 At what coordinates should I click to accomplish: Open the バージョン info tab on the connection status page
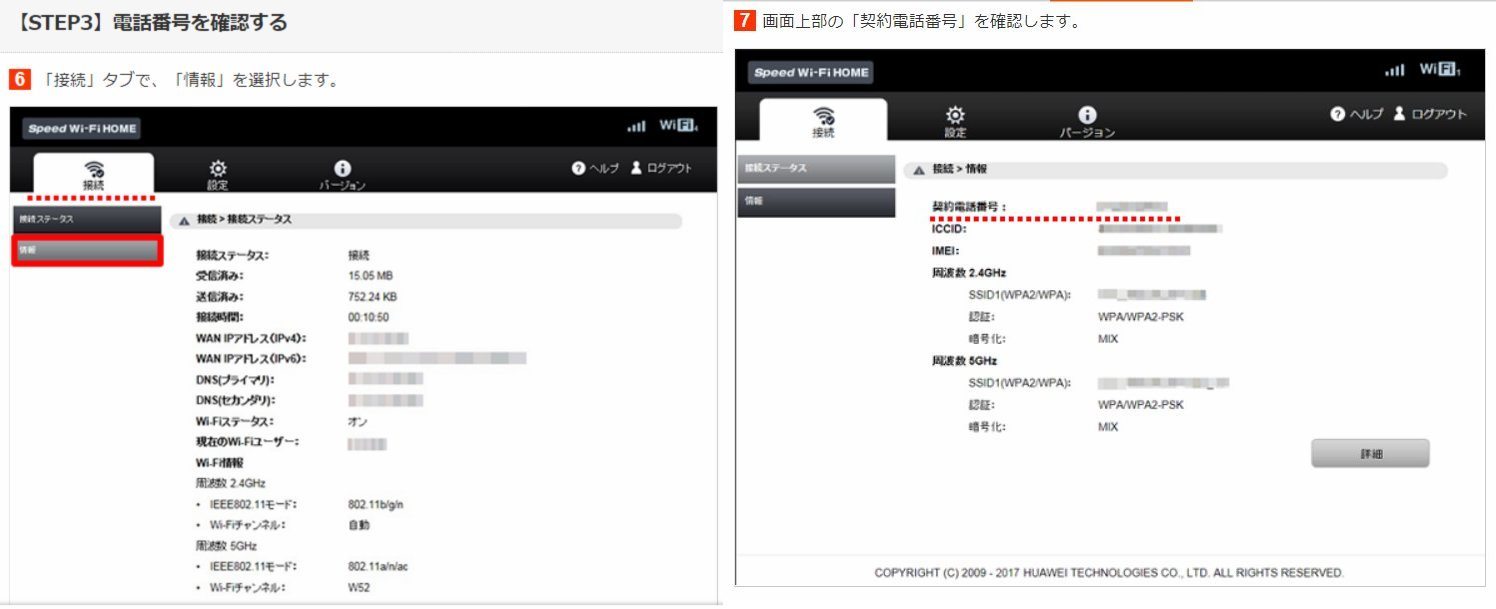coord(342,175)
